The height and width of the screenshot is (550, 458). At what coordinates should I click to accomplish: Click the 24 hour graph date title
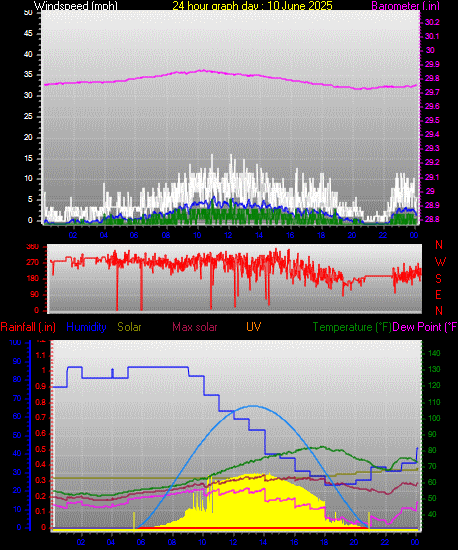(x=252, y=6)
